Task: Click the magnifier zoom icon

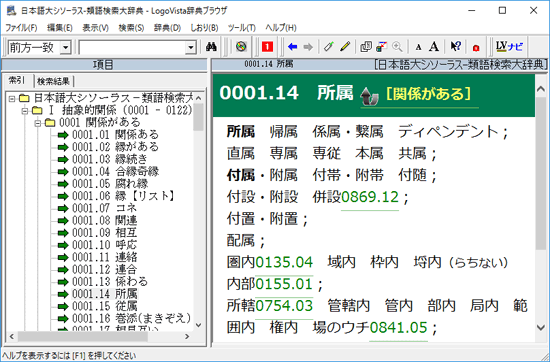Action: pos(397,47)
